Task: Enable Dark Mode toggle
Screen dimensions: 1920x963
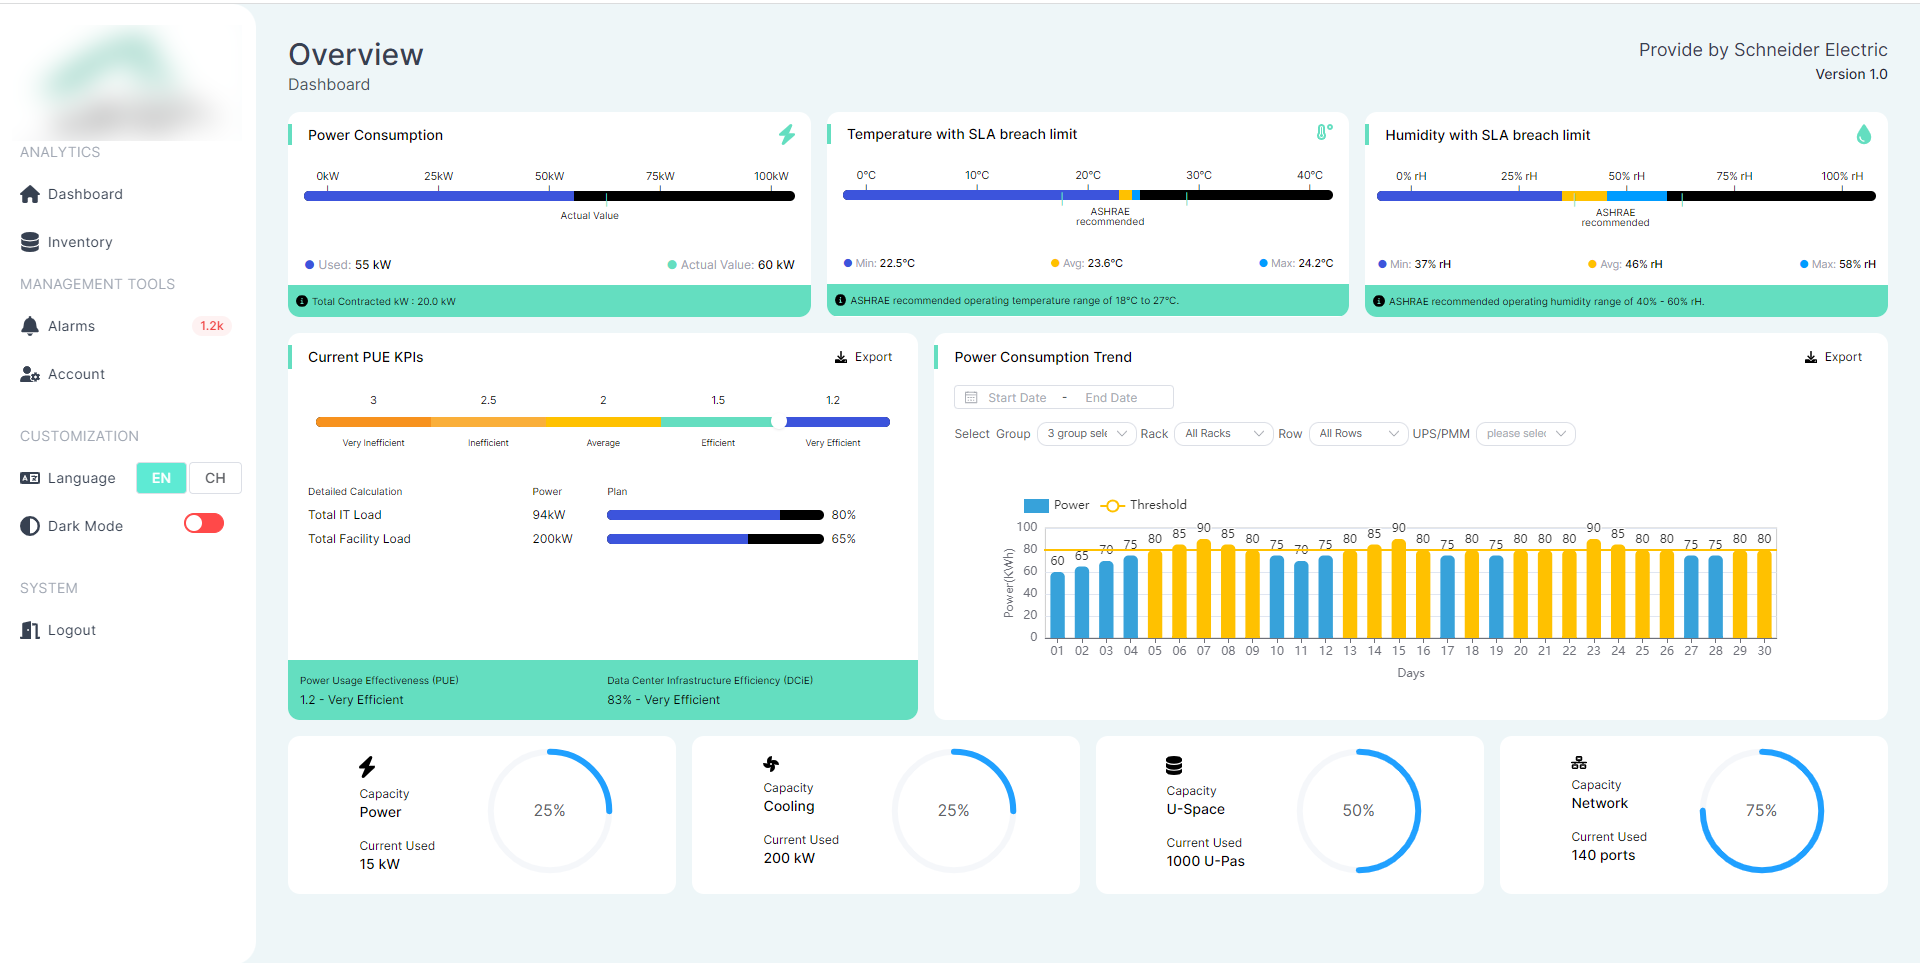Action: 203,523
